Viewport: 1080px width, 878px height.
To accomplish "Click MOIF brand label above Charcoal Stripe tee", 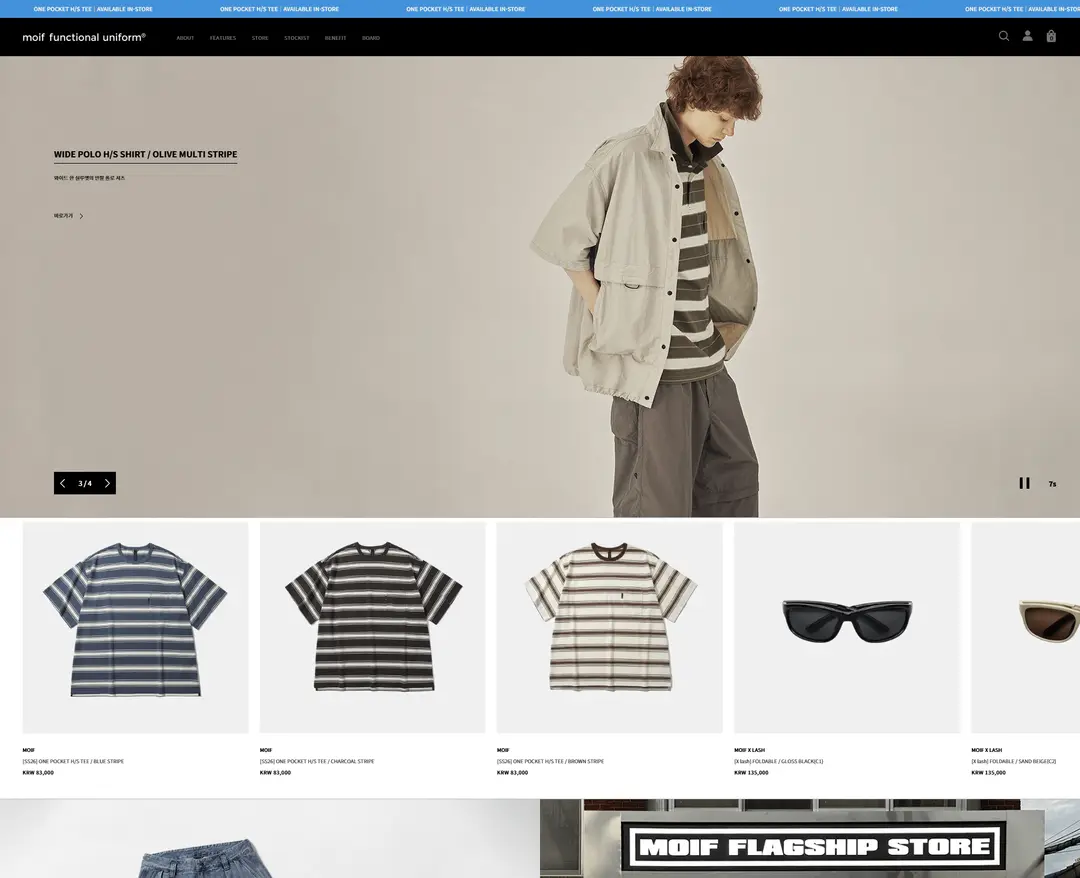I will point(266,750).
